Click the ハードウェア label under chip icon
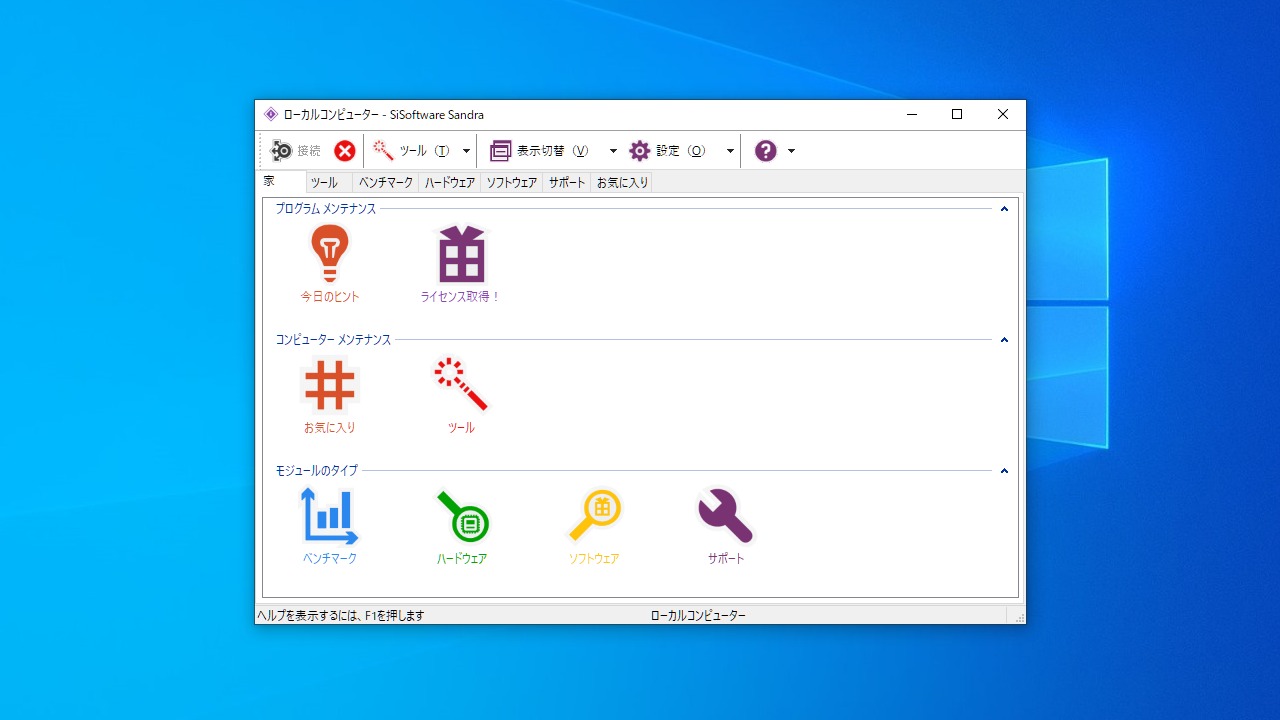1280x720 pixels. point(462,559)
